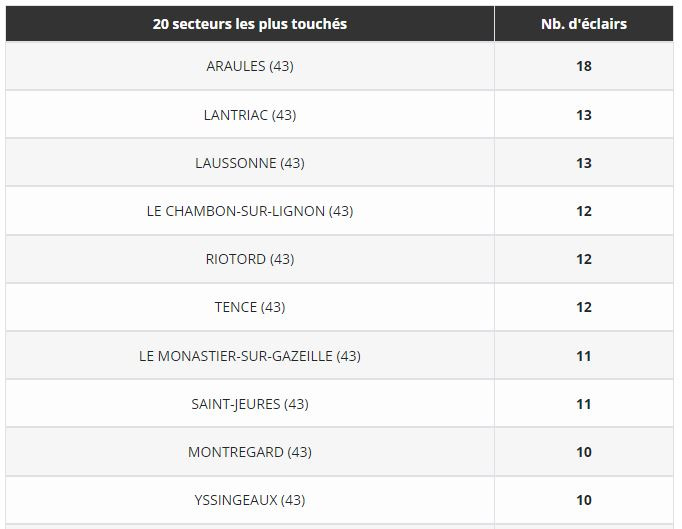Click the '20 secteurs les plus touchés' header
The width and height of the screenshot is (682, 529).
tap(250, 24)
